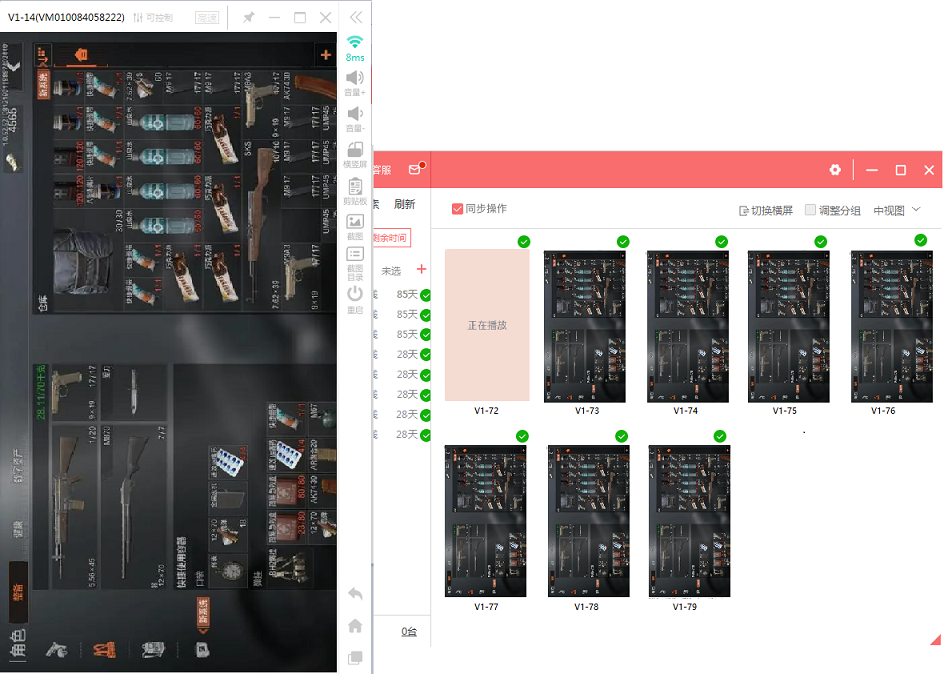The width and height of the screenshot is (944, 674).
Task: Click the 切换横屏 switch landscape button
Action: pos(766,210)
